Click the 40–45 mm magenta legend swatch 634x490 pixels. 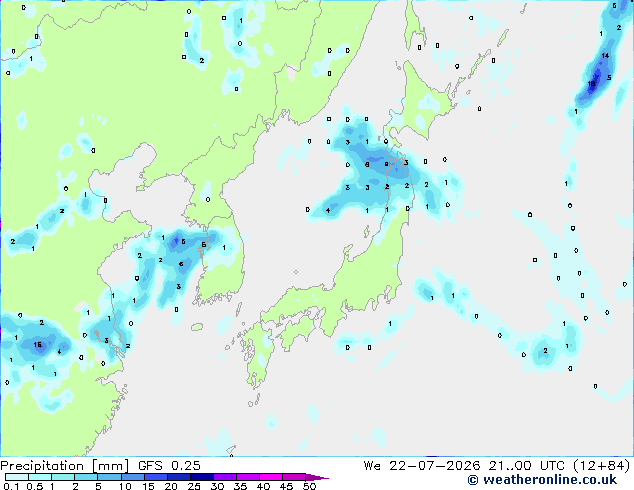(x=271, y=477)
